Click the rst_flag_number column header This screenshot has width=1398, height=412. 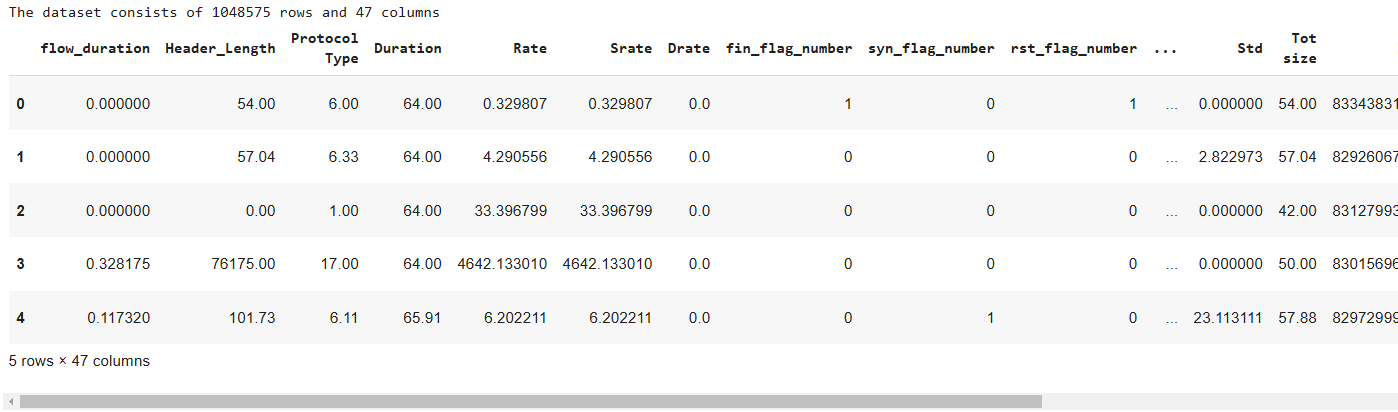click(x=1073, y=48)
